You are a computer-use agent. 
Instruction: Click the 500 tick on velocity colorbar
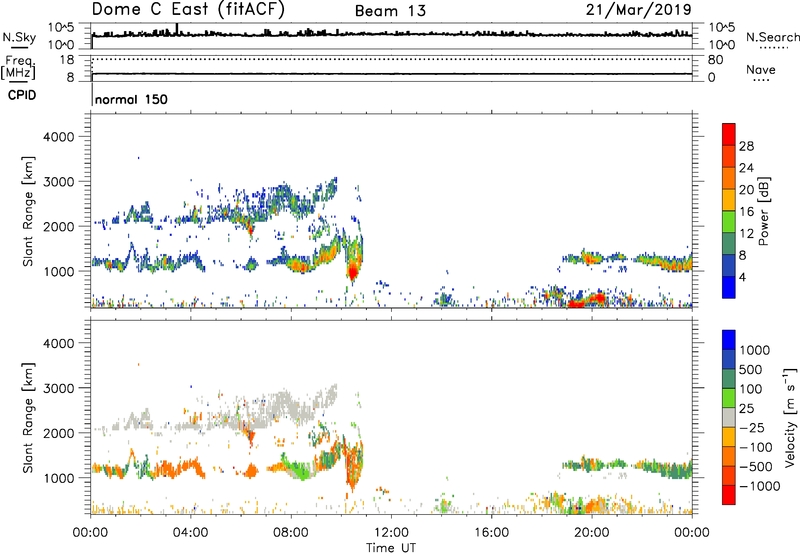(x=751, y=370)
